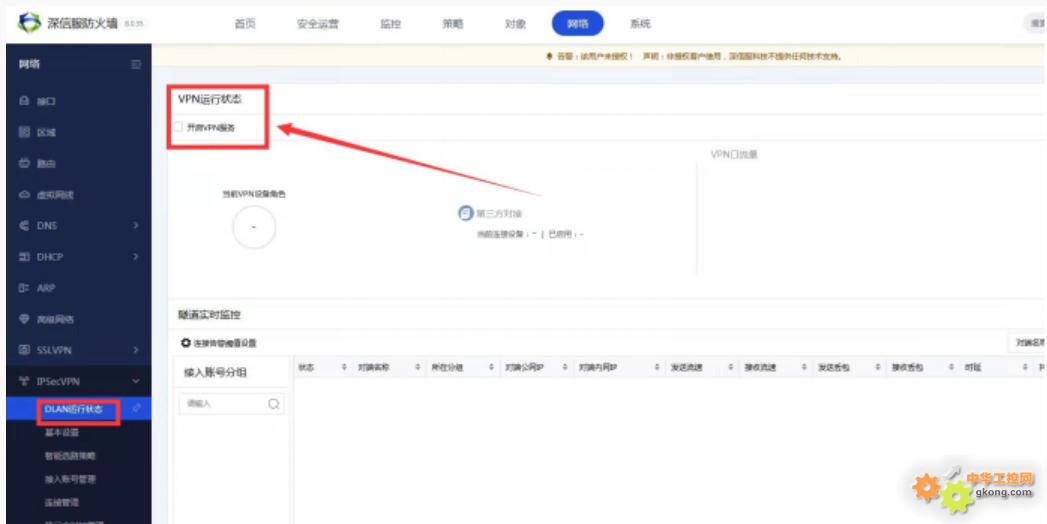Collapse the 网络 sidebar with the menu icon
Image resolution: width=1047 pixels, height=524 pixels.
pyautogui.click(x=136, y=65)
